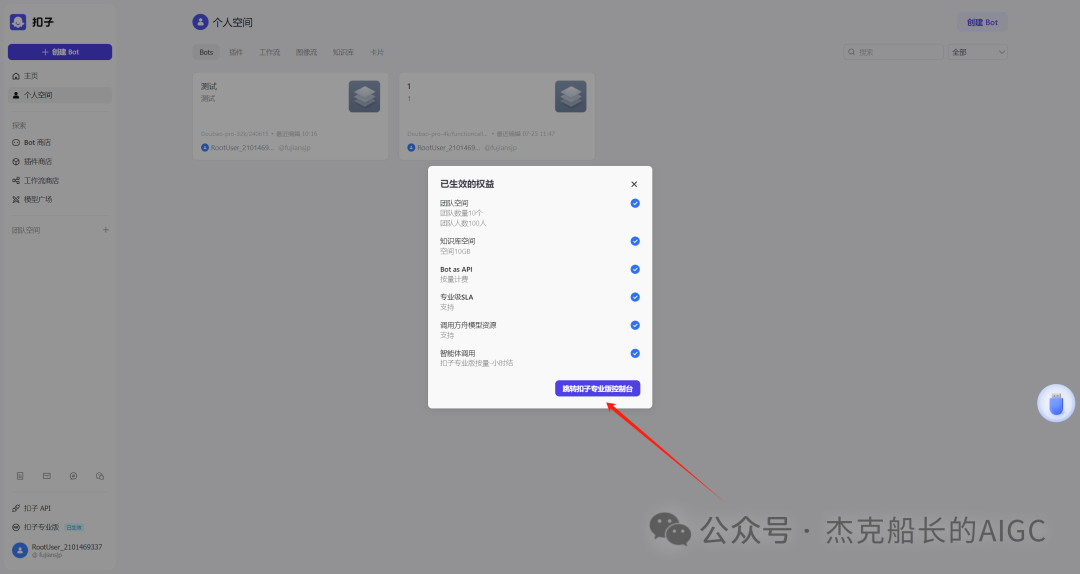
Task: Click the 已生效的权益 dialog title
Action: click(x=467, y=184)
